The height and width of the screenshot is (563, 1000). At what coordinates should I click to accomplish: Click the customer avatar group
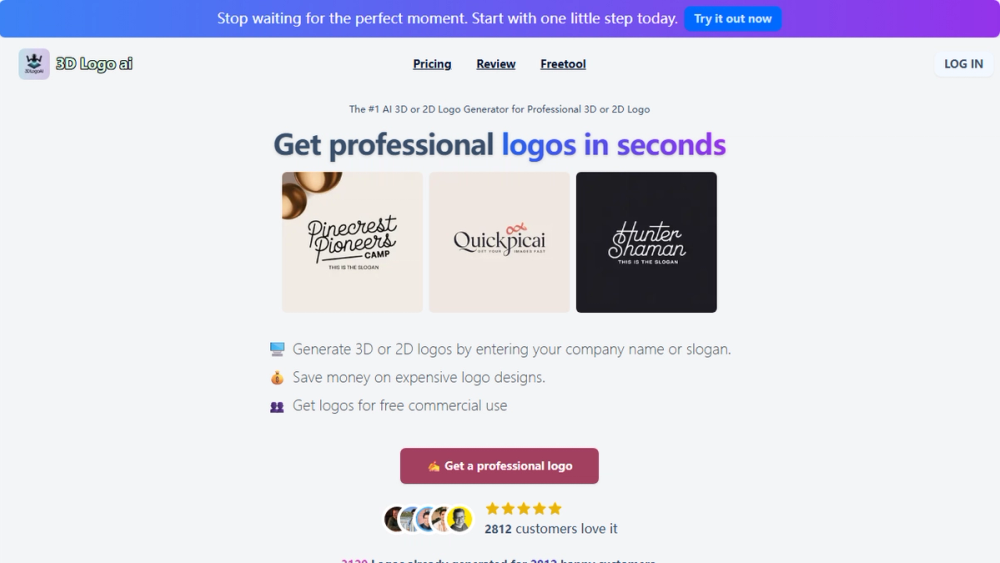(428, 519)
